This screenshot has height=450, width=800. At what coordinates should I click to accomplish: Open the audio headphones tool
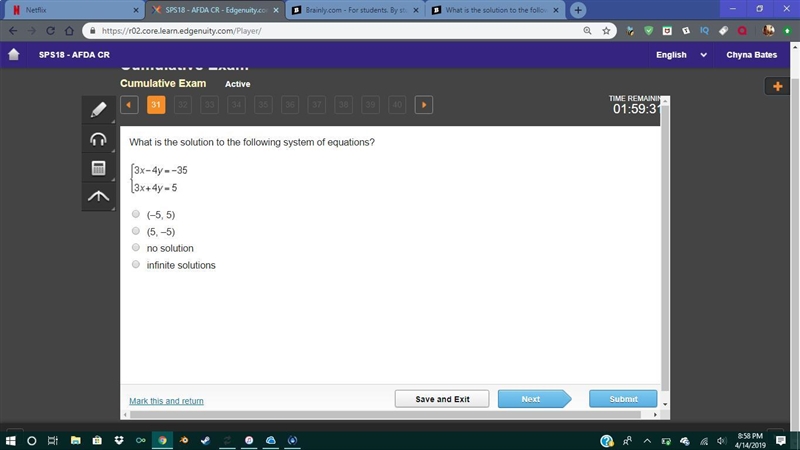[98, 139]
